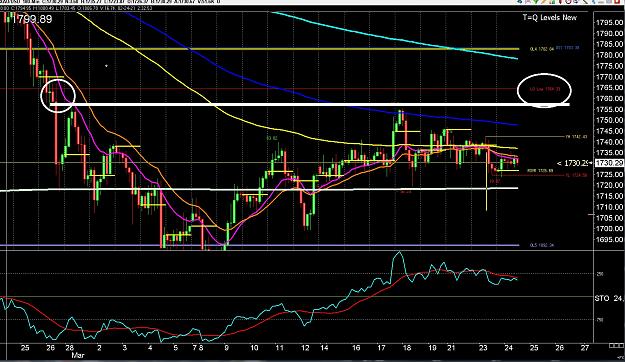Screen dimensions: 625x362
Task: Click date 28 on the time axis
Action: pos(69,348)
